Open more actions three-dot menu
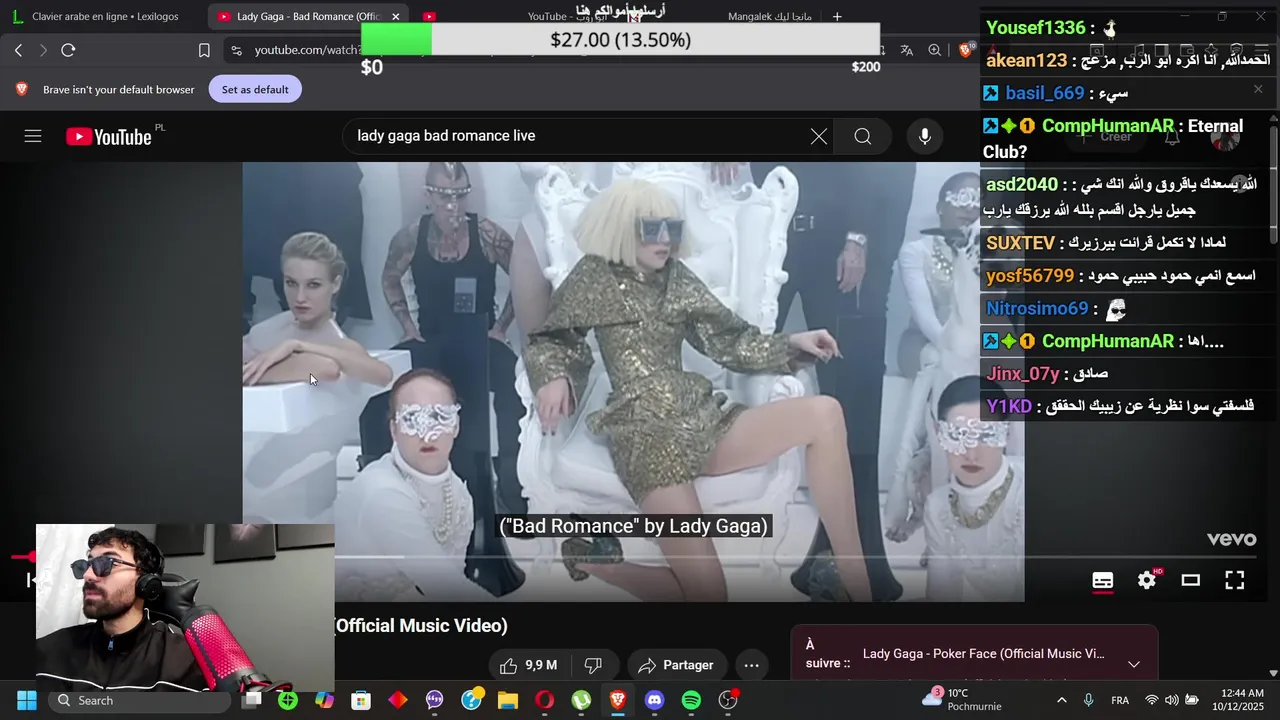 [x=752, y=665]
